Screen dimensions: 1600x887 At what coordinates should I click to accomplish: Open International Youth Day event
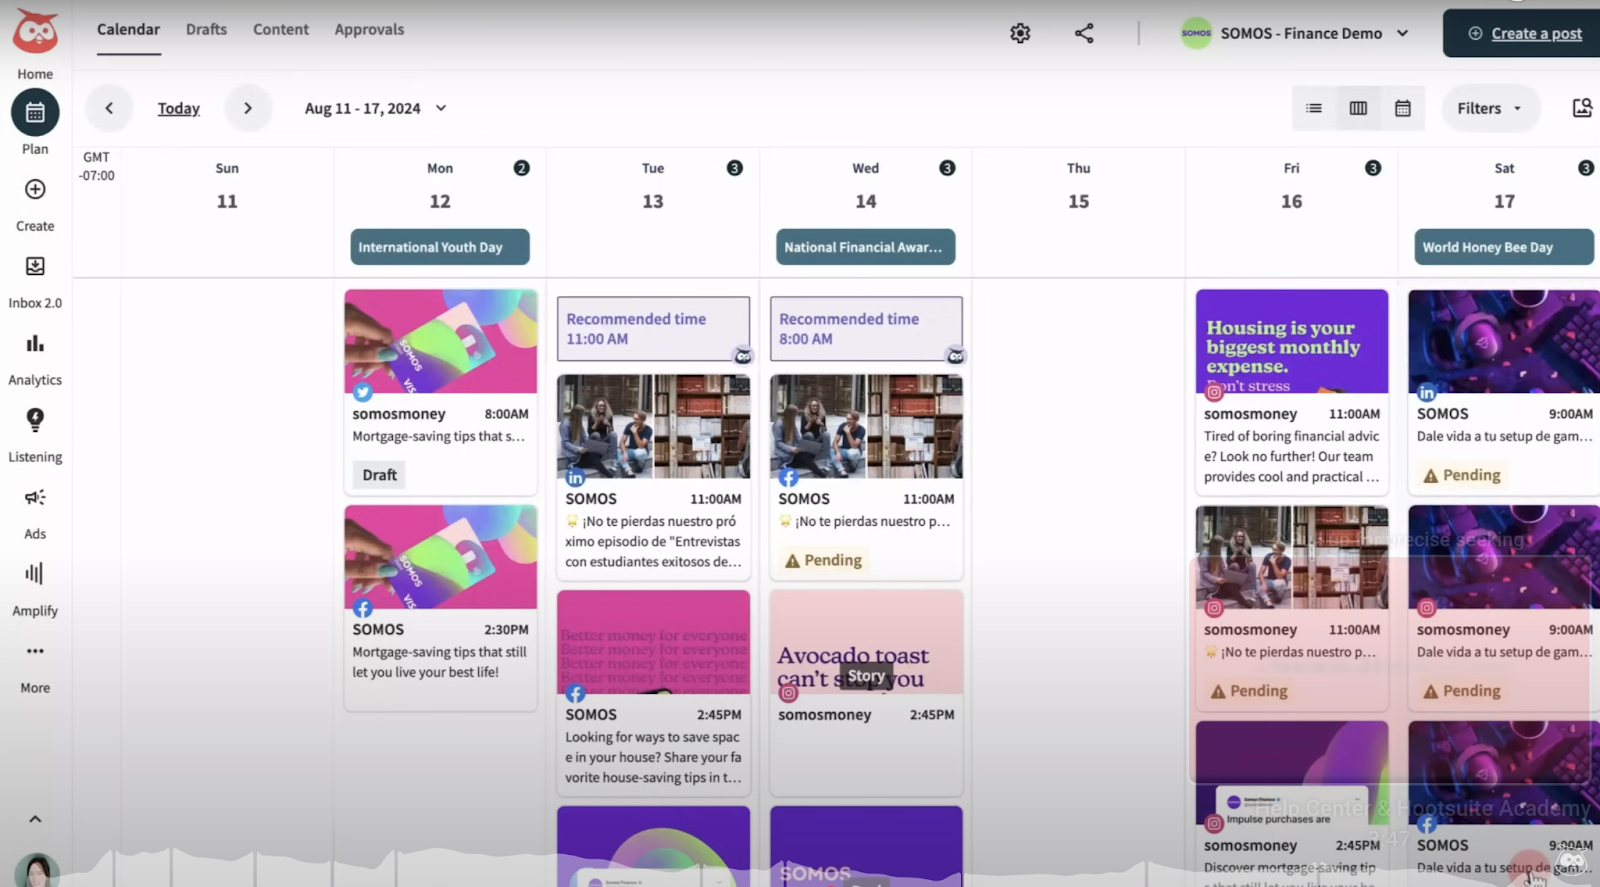[x=440, y=247]
